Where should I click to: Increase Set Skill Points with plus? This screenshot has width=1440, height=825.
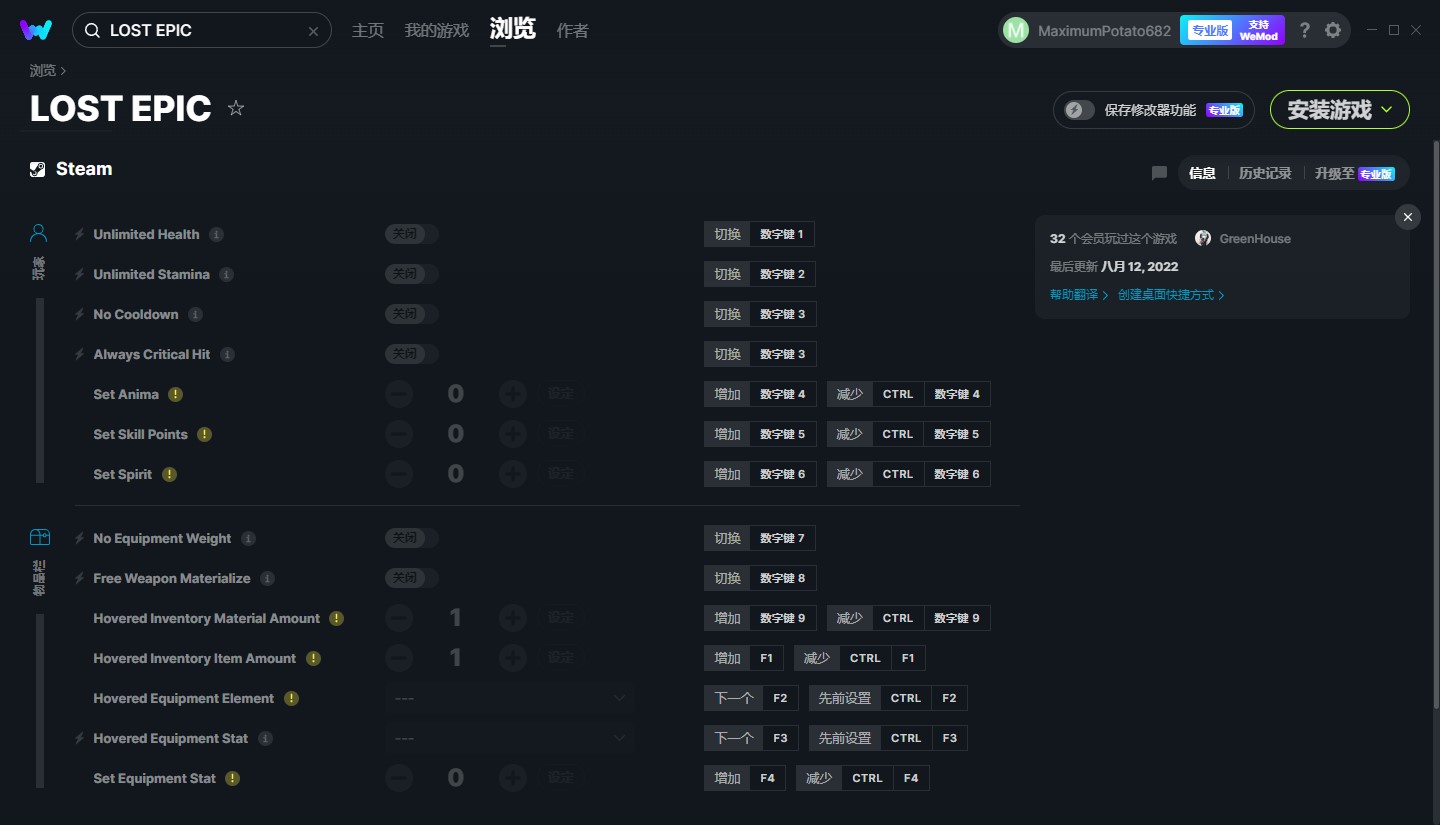pos(513,434)
